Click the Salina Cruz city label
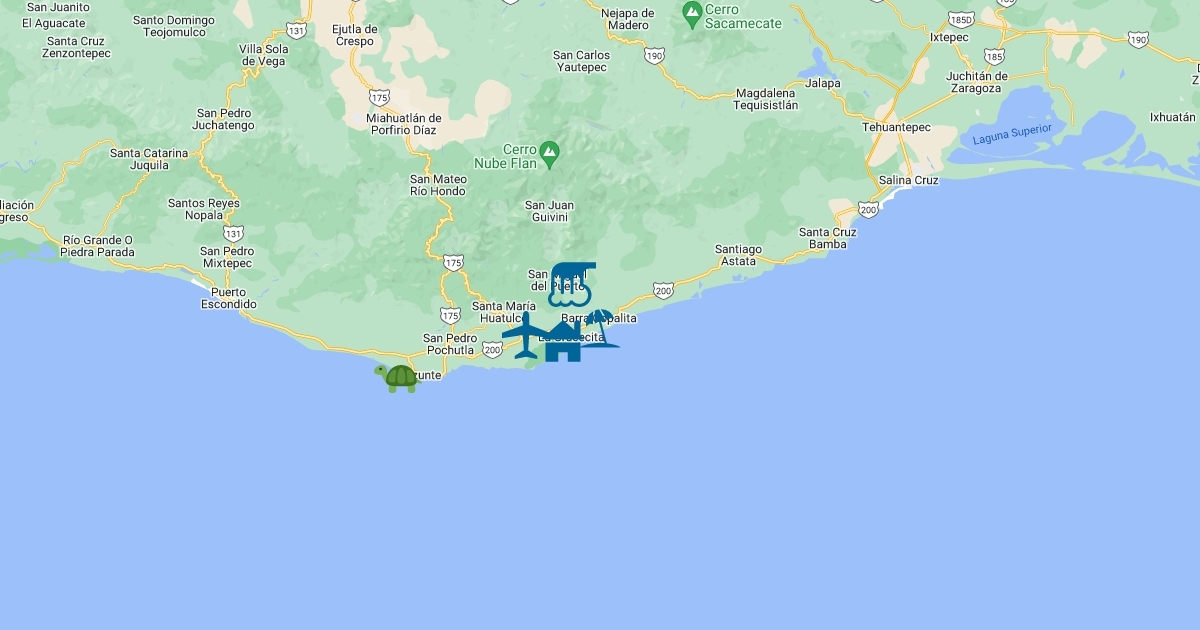This screenshot has width=1200, height=630. coord(908,180)
